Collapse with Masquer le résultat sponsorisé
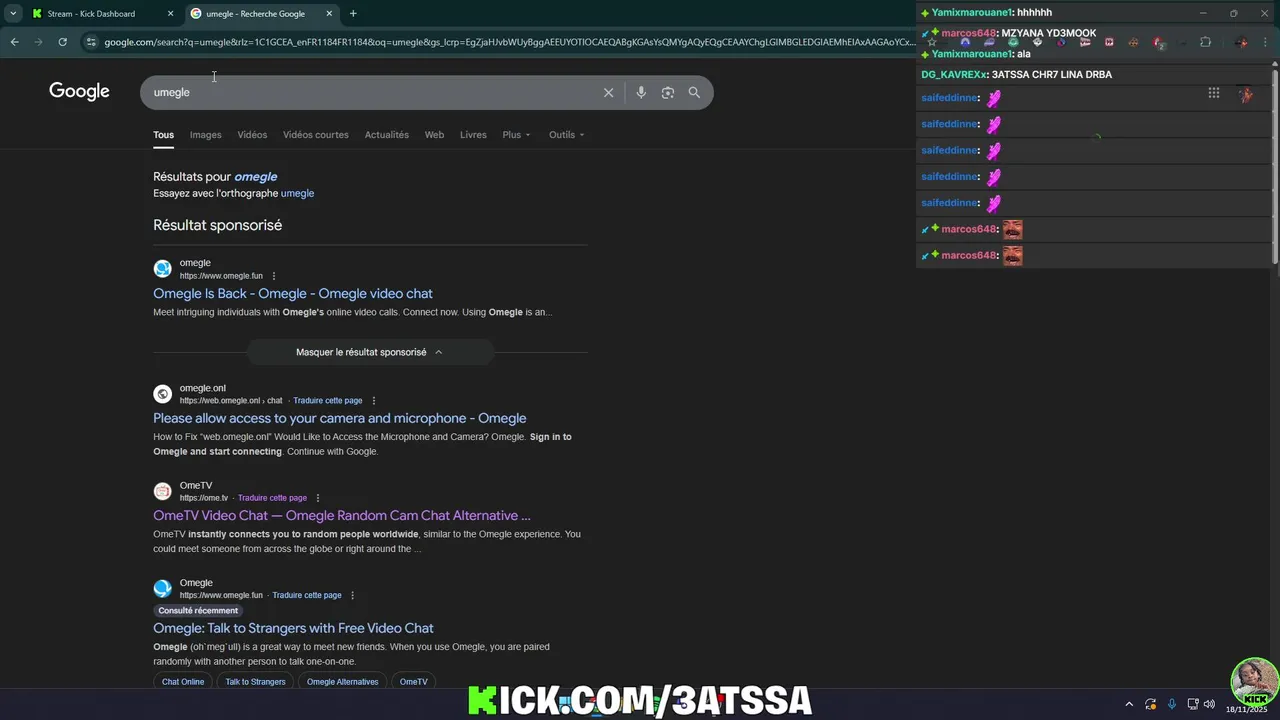Image resolution: width=1280 pixels, height=720 pixels. click(x=369, y=352)
